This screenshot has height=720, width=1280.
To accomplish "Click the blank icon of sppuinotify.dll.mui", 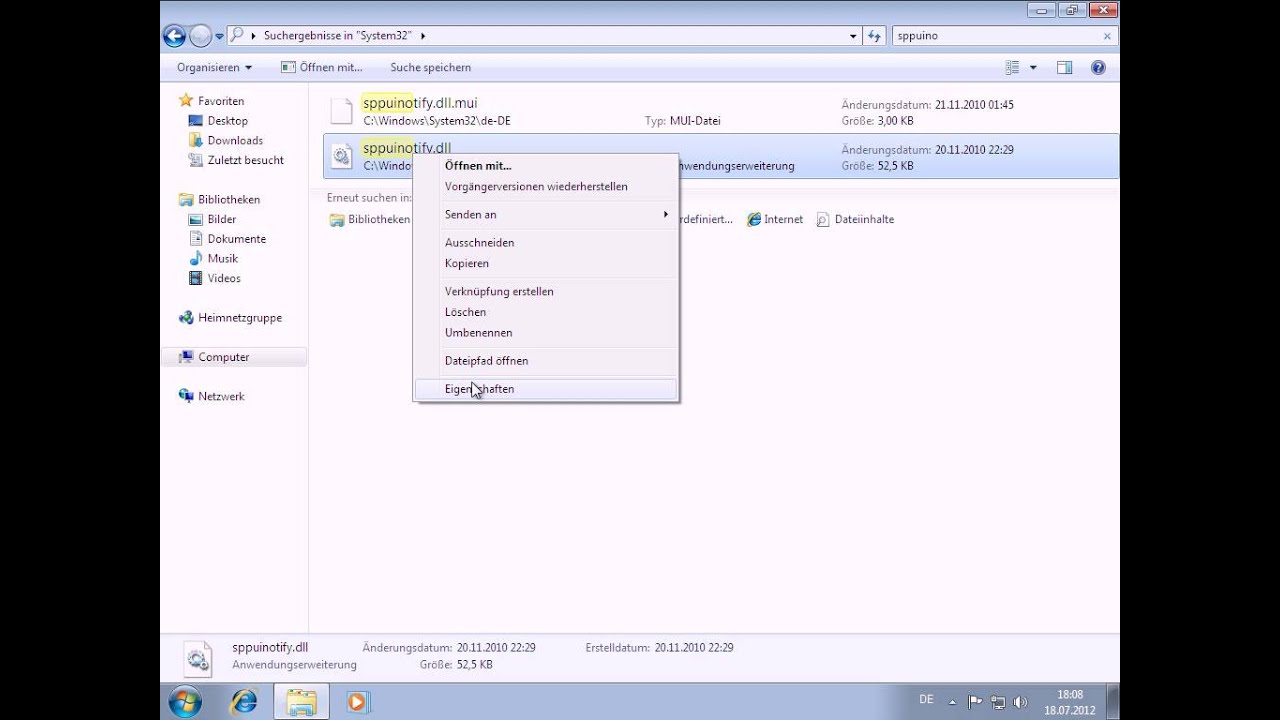I will coord(342,111).
